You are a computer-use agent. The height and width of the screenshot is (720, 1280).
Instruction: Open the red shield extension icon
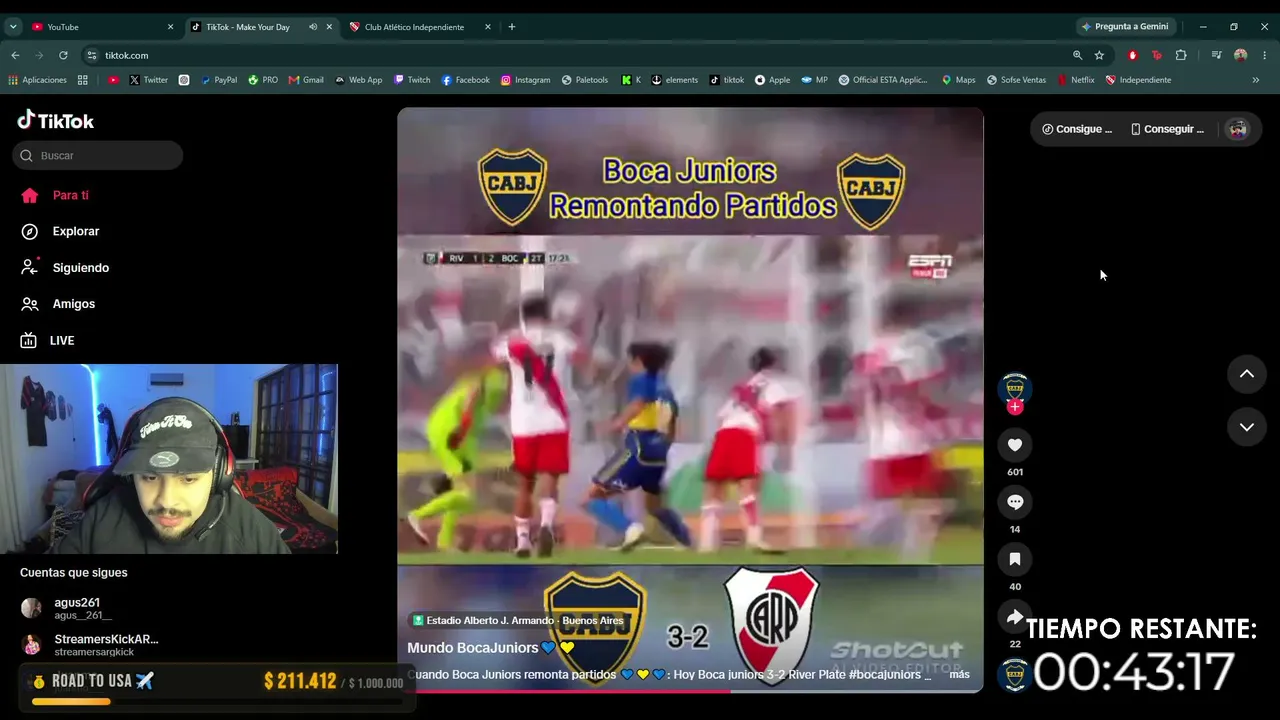pyautogui.click(x=1132, y=55)
